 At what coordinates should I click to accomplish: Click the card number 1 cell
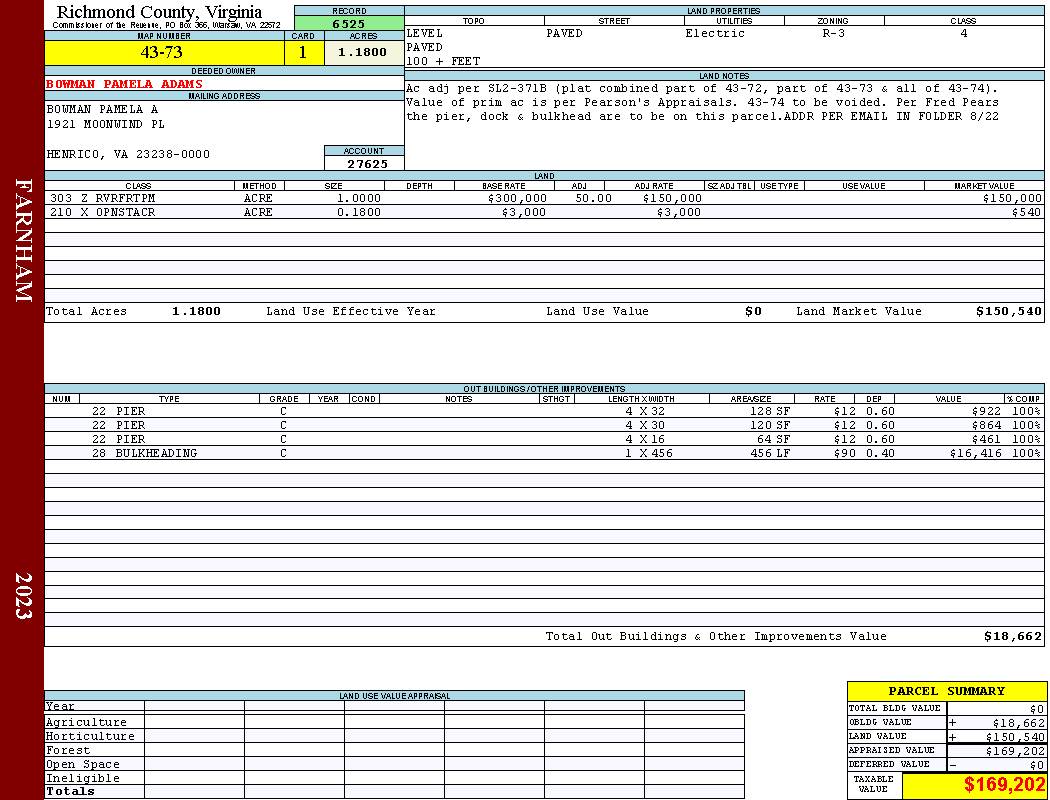[304, 52]
